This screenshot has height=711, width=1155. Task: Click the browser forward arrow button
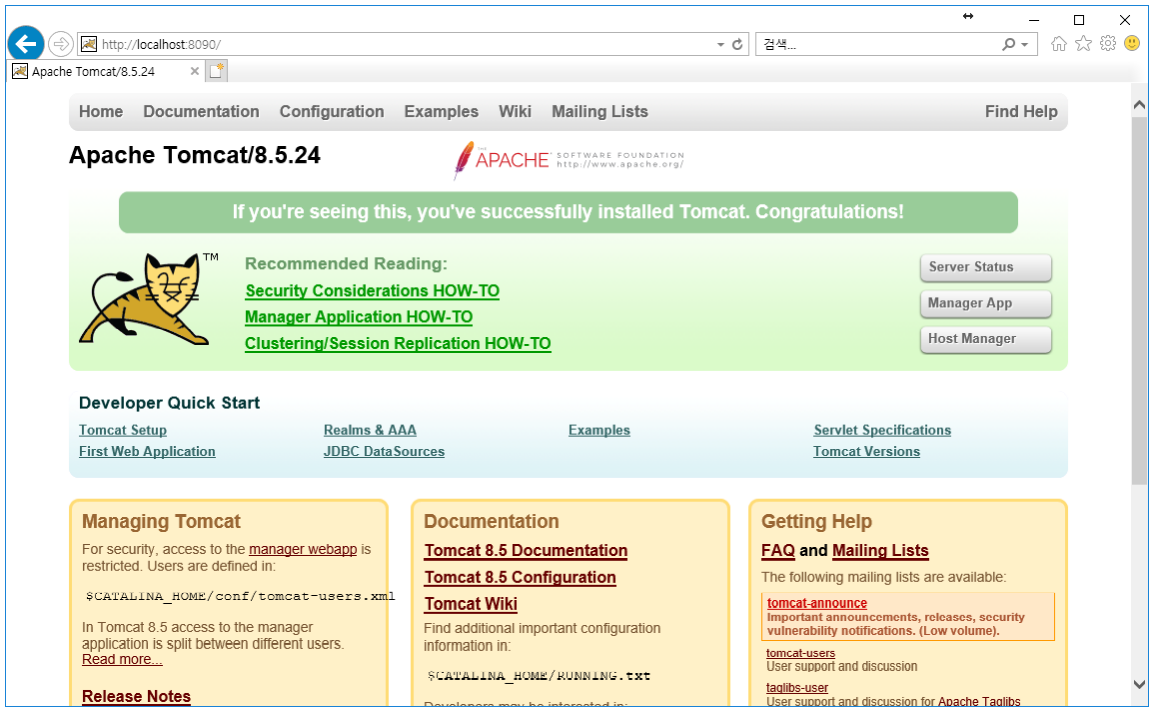(x=61, y=44)
